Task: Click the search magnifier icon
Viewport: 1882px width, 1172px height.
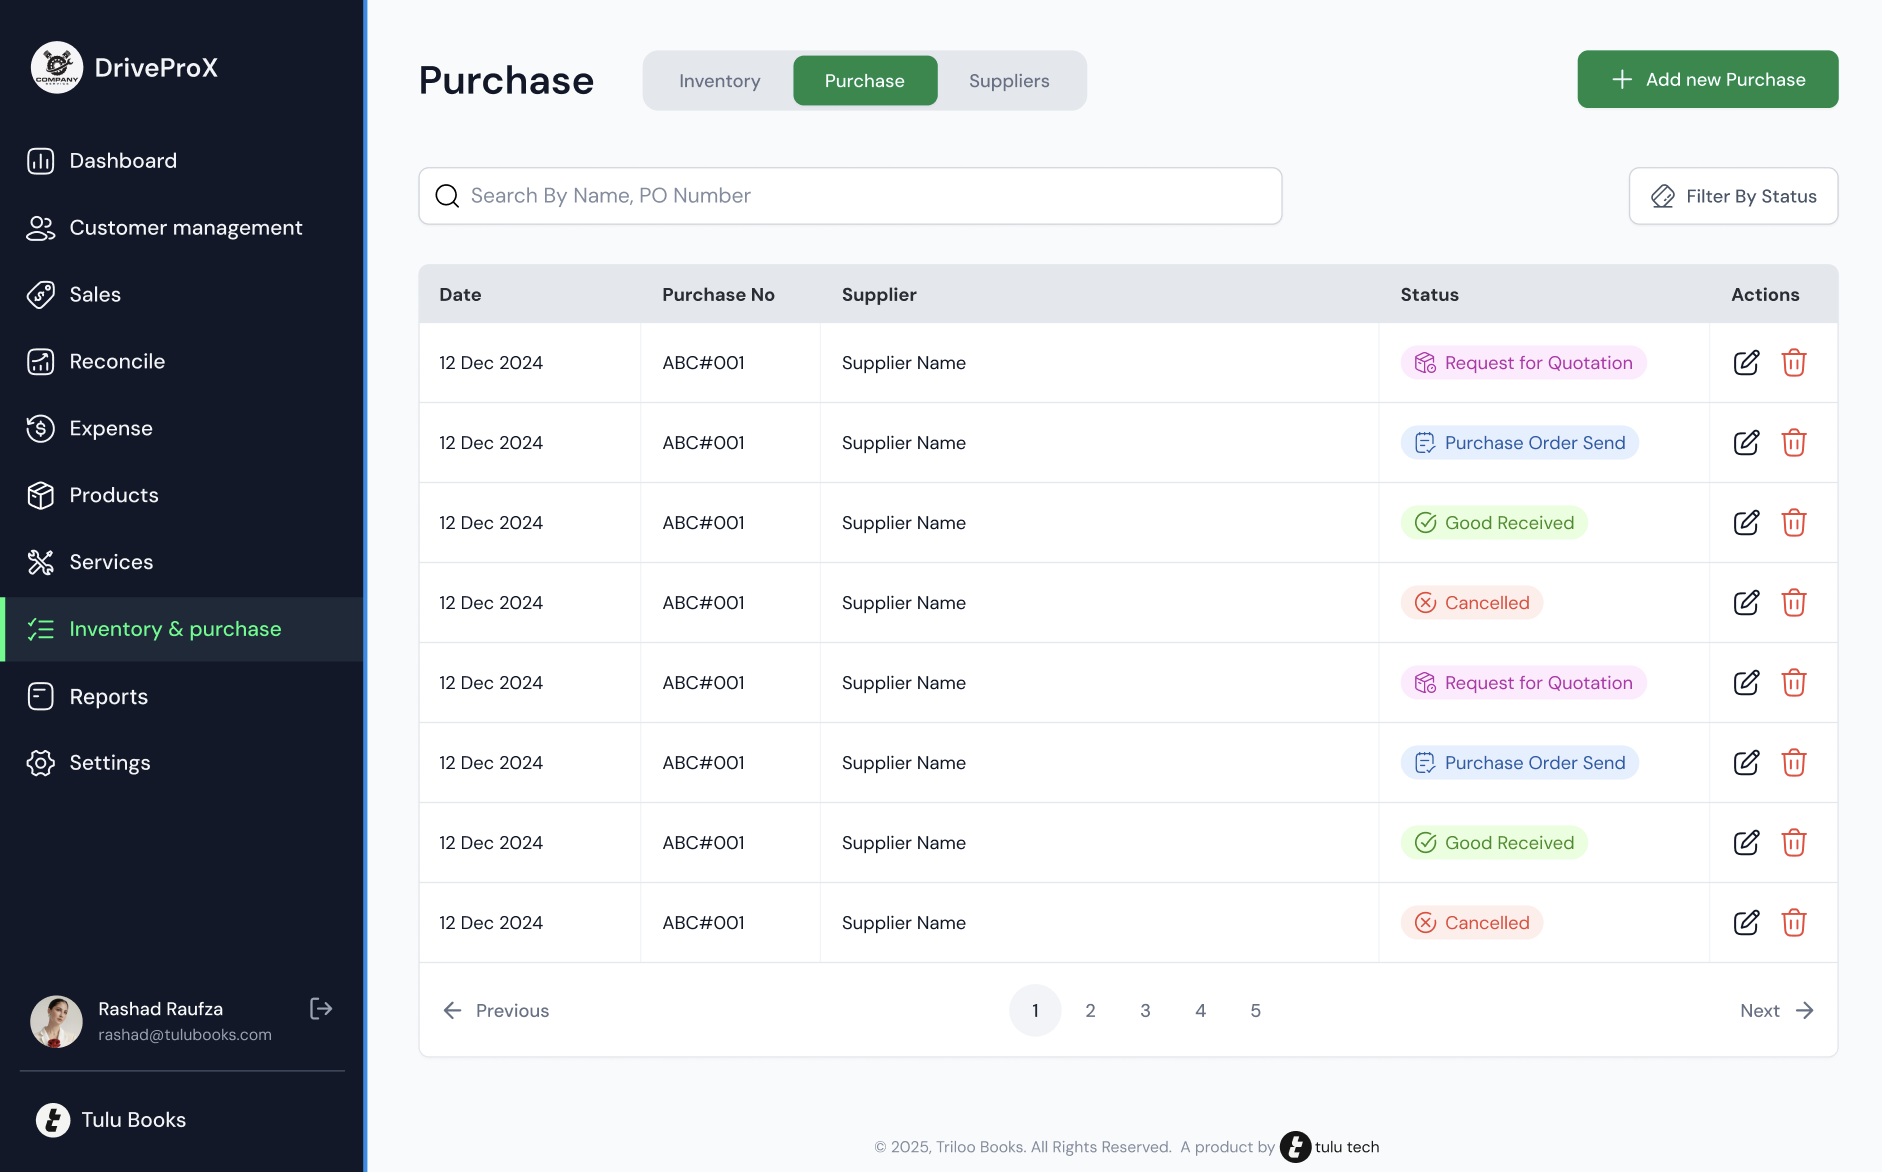Action: (446, 195)
